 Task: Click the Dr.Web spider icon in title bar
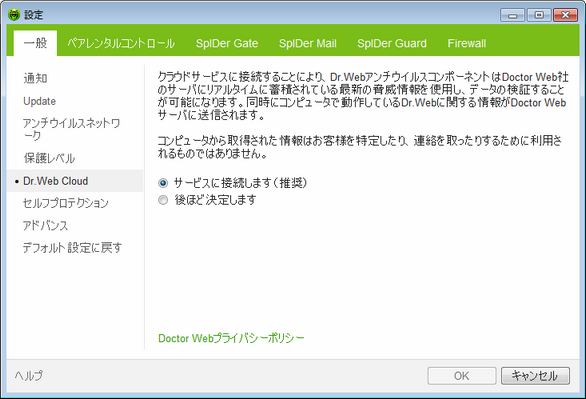tap(14, 15)
